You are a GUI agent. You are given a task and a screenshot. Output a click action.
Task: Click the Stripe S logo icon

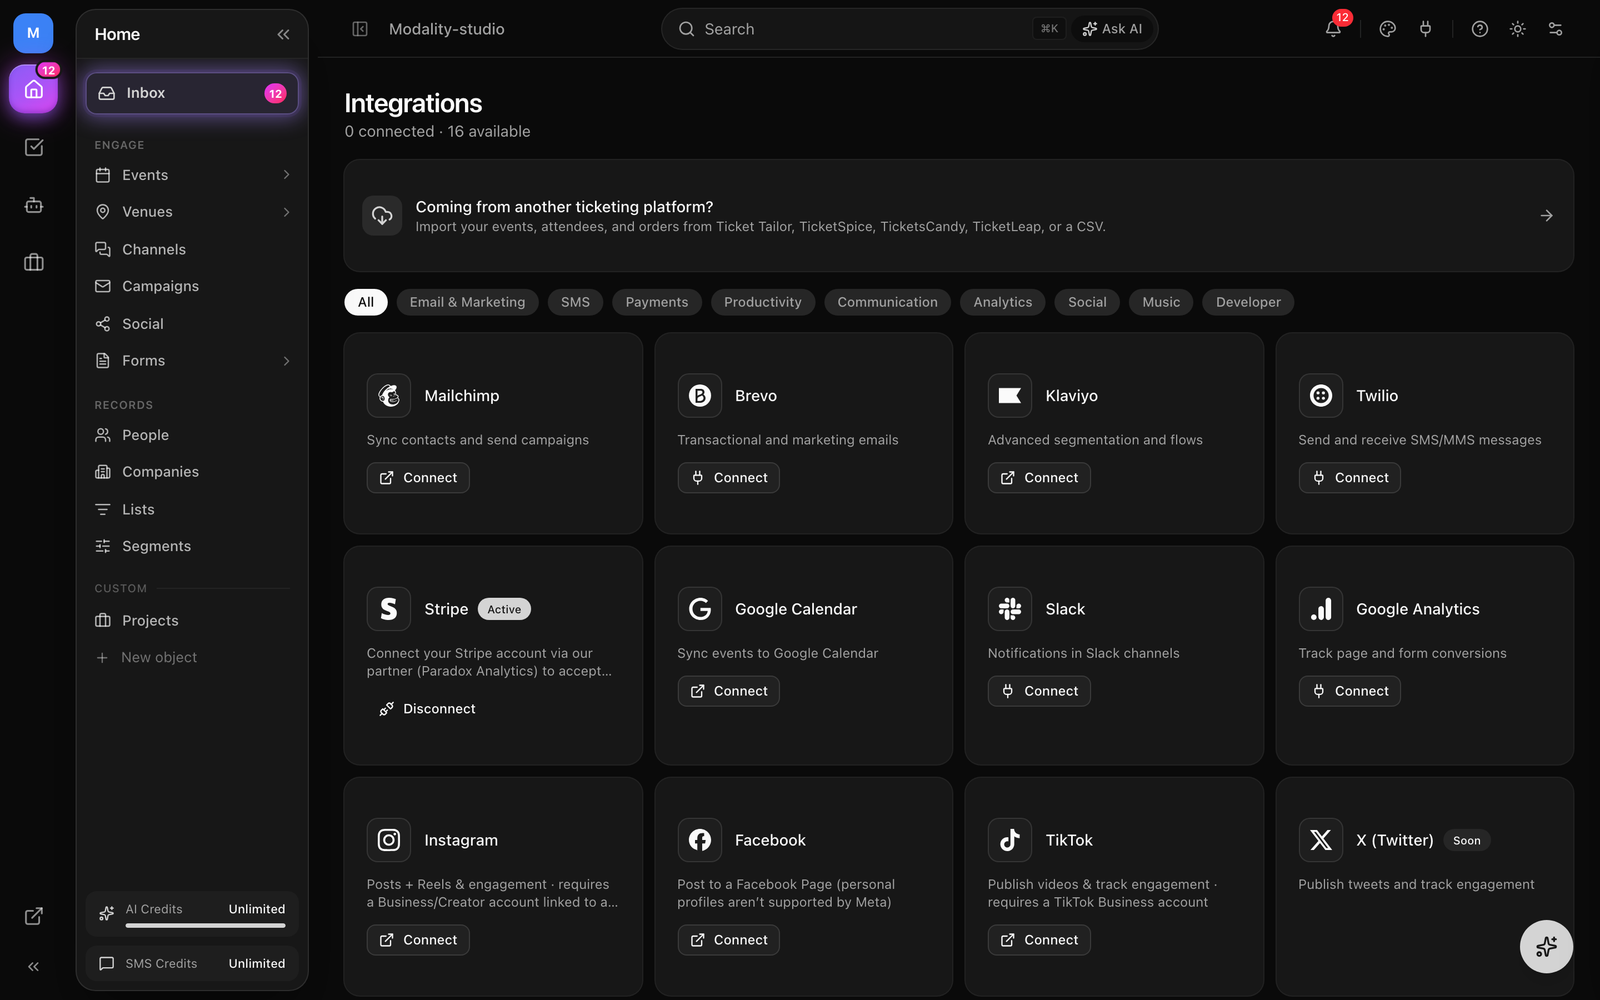389,609
